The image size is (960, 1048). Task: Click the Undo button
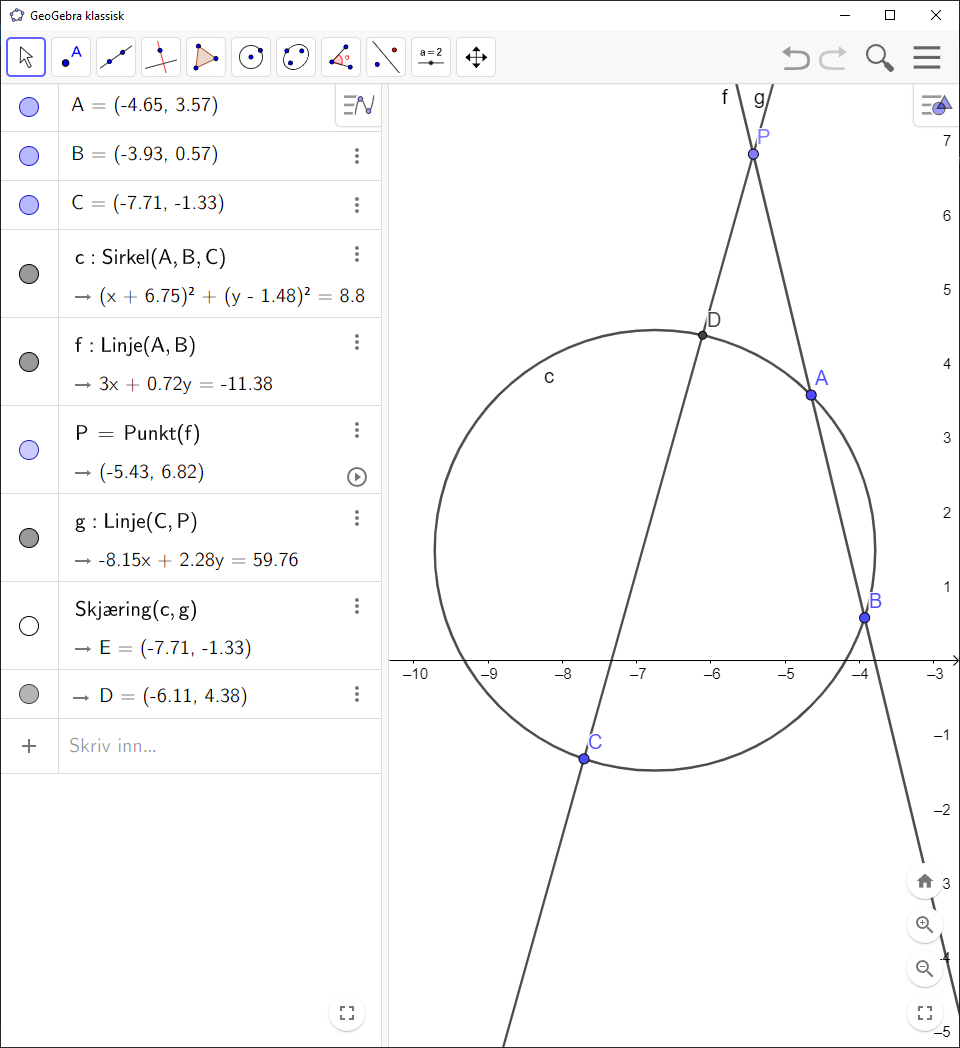pyautogui.click(x=795, y=58)
